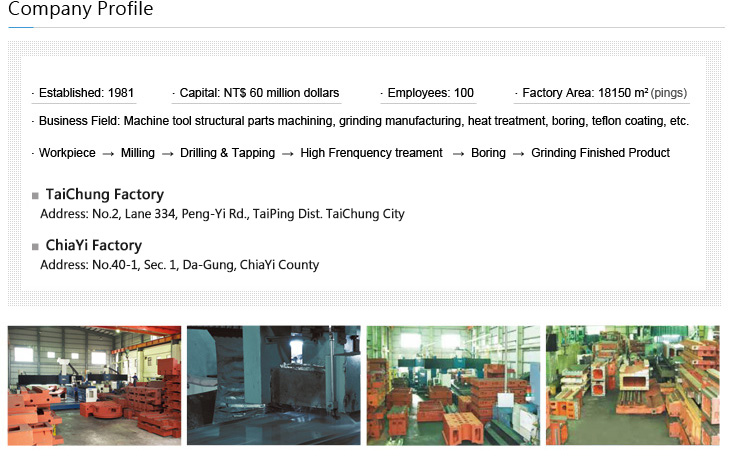Click the Company Profile heading
Viewport: 735px width, 467px height.
coord(81,9)
